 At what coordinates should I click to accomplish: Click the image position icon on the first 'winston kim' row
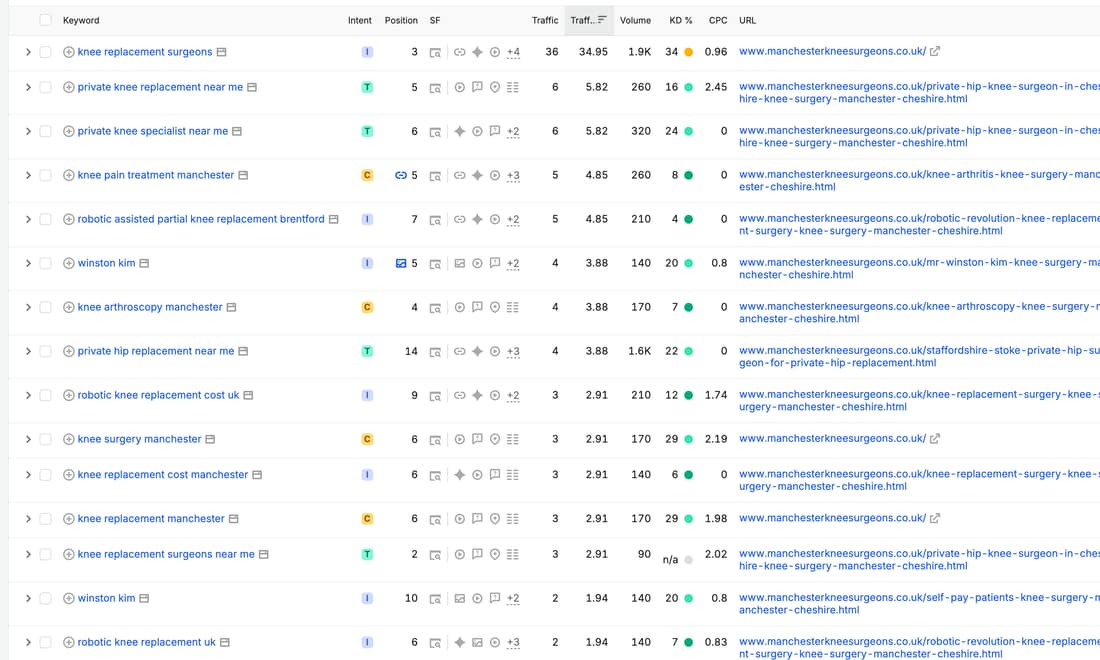401,264
